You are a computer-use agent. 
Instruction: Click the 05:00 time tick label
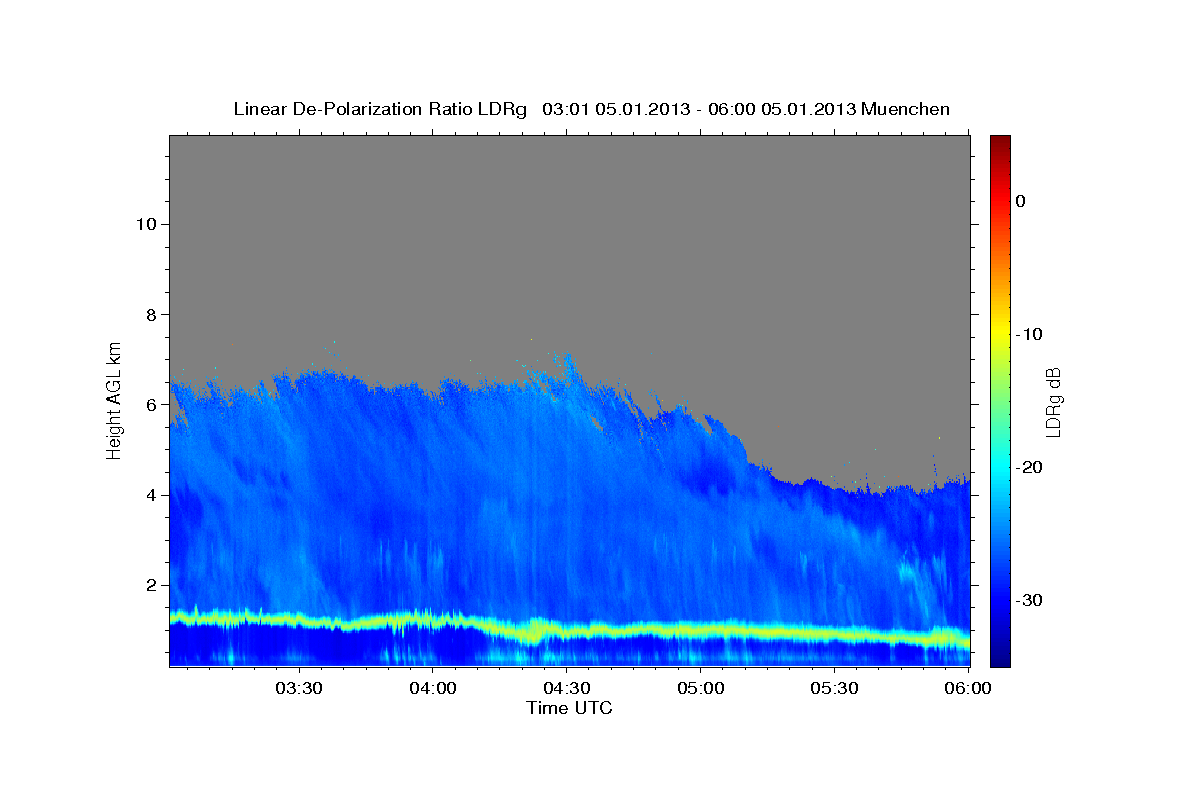700,688
